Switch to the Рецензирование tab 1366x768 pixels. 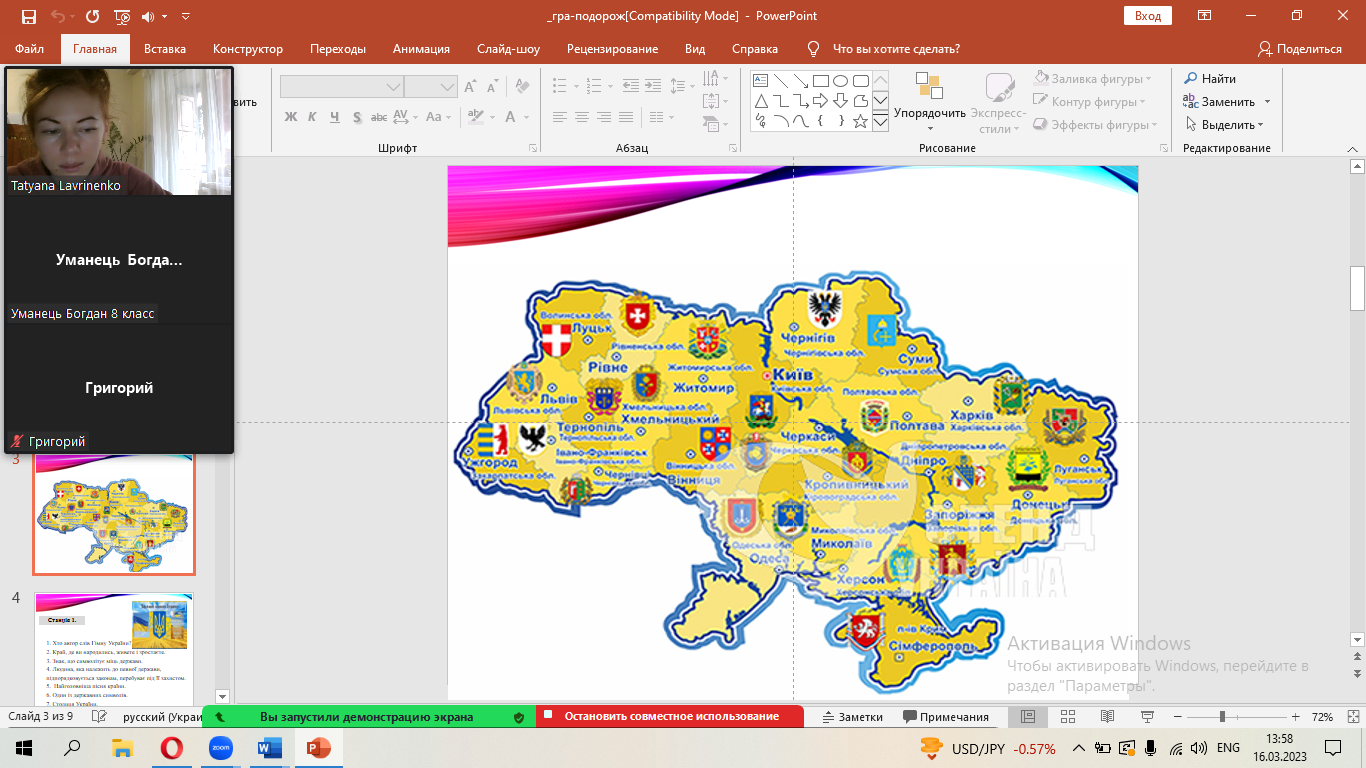pyautogui.click(x=612, y=49)
